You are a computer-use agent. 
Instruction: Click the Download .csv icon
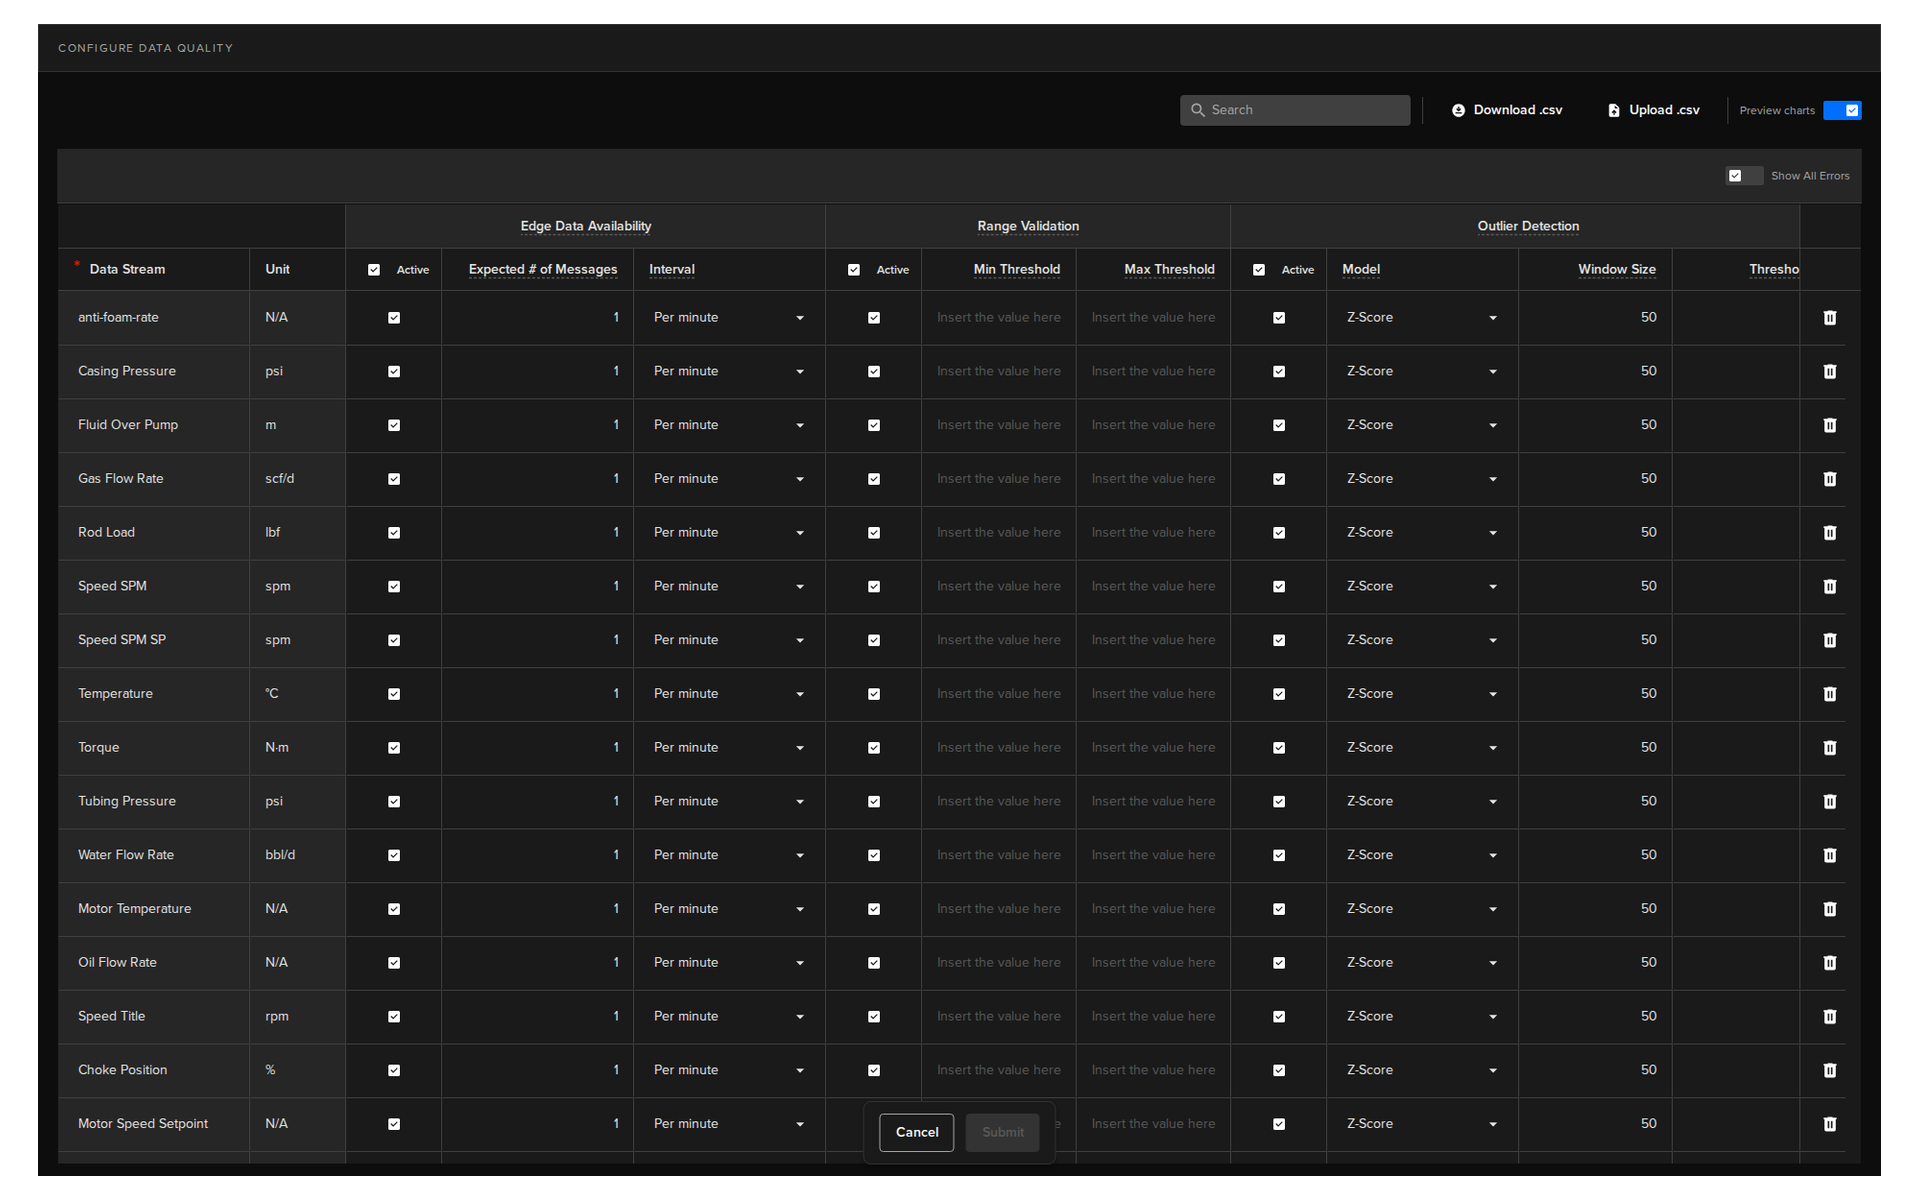(1458, 110)
